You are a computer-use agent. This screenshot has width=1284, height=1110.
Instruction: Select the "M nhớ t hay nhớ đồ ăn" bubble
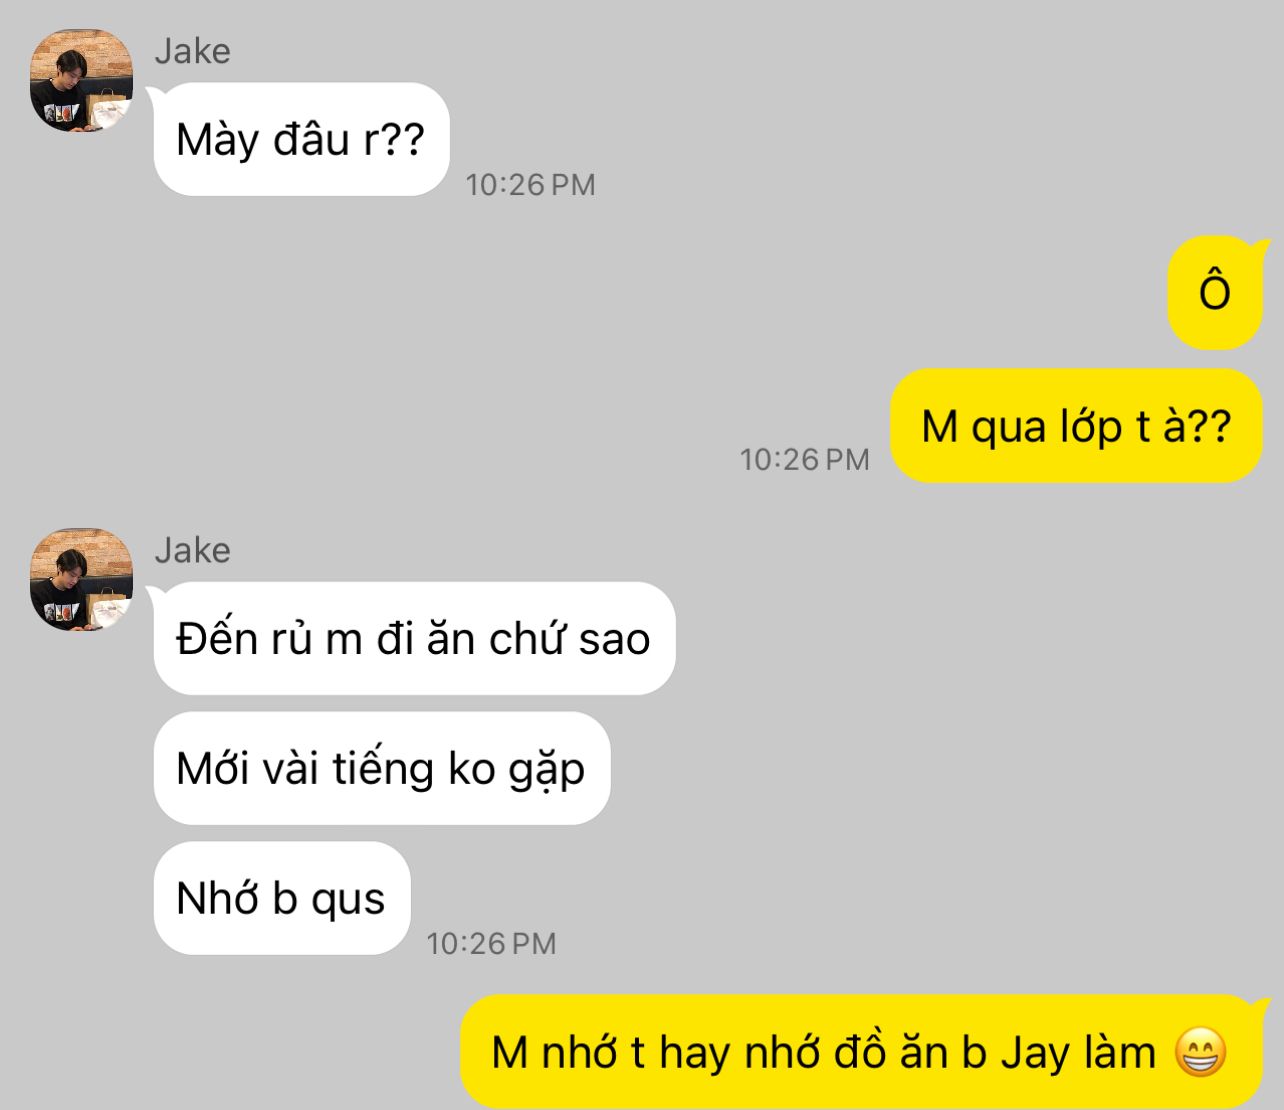pos(861,1052)
